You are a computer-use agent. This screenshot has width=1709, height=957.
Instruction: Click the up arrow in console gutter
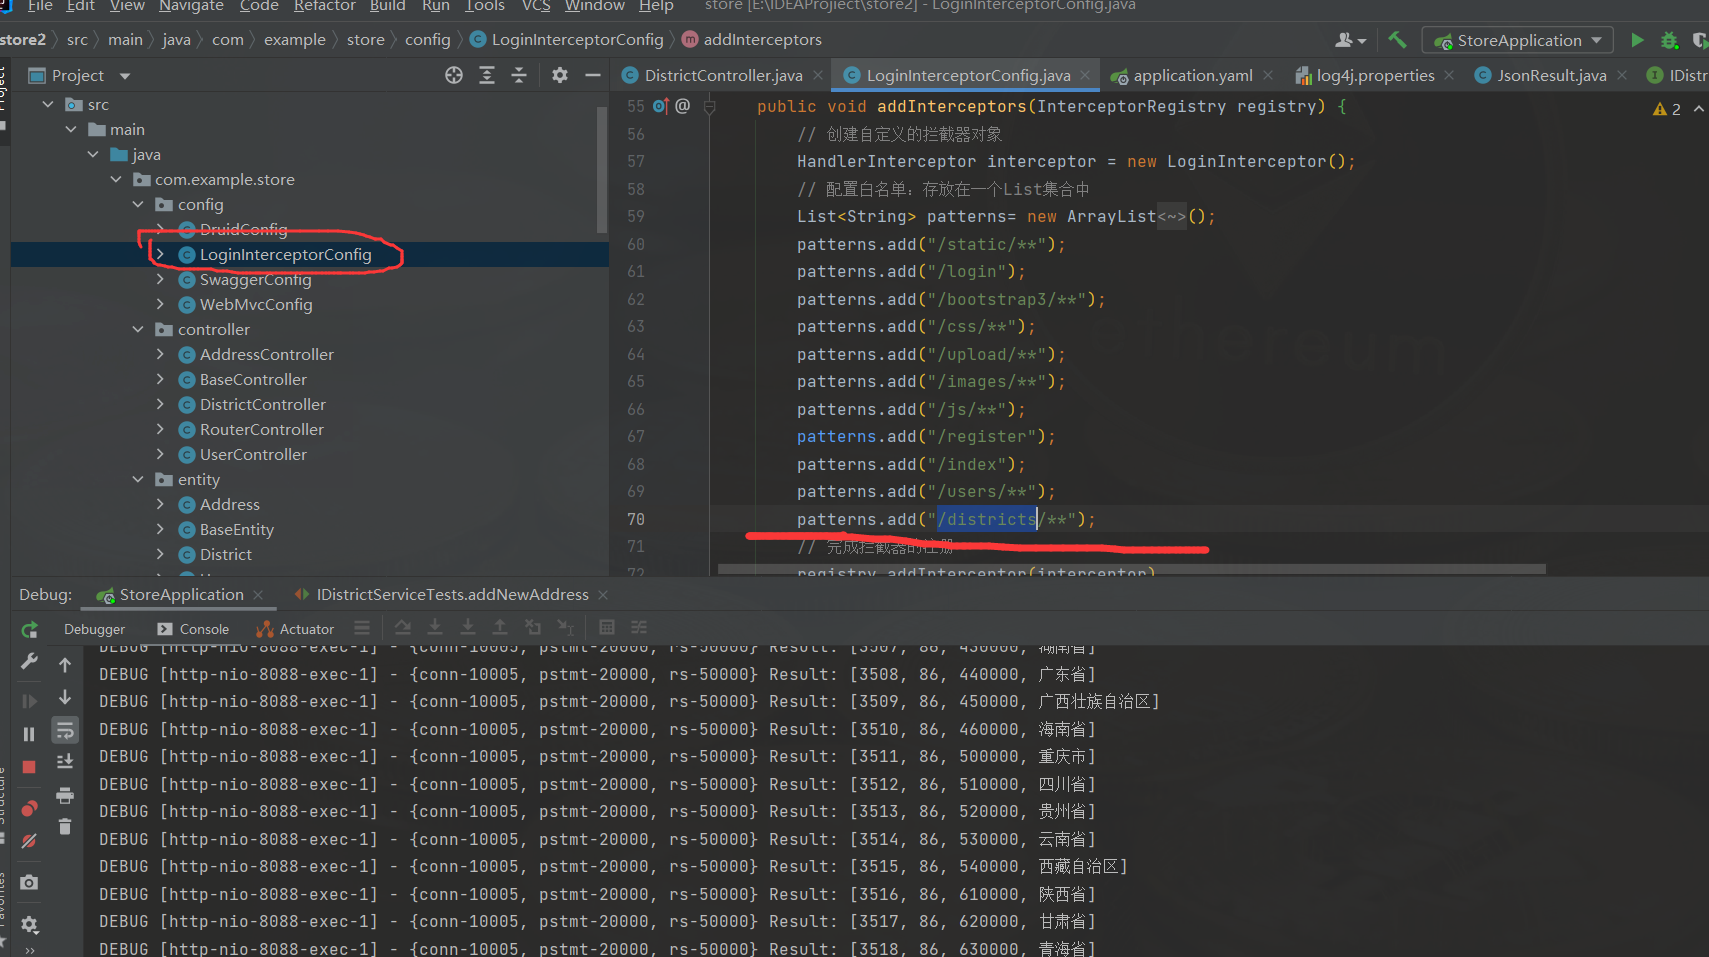tap(65, 665)
